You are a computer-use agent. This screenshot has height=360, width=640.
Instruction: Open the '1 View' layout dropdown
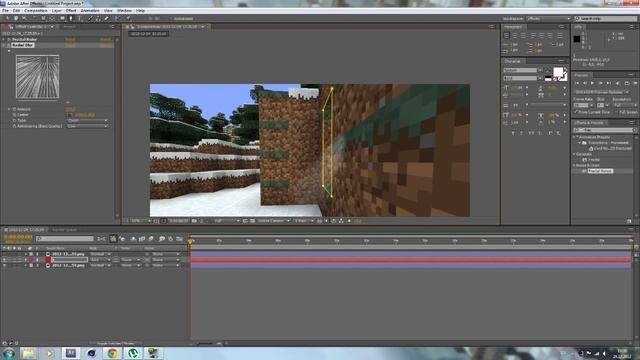304,221
